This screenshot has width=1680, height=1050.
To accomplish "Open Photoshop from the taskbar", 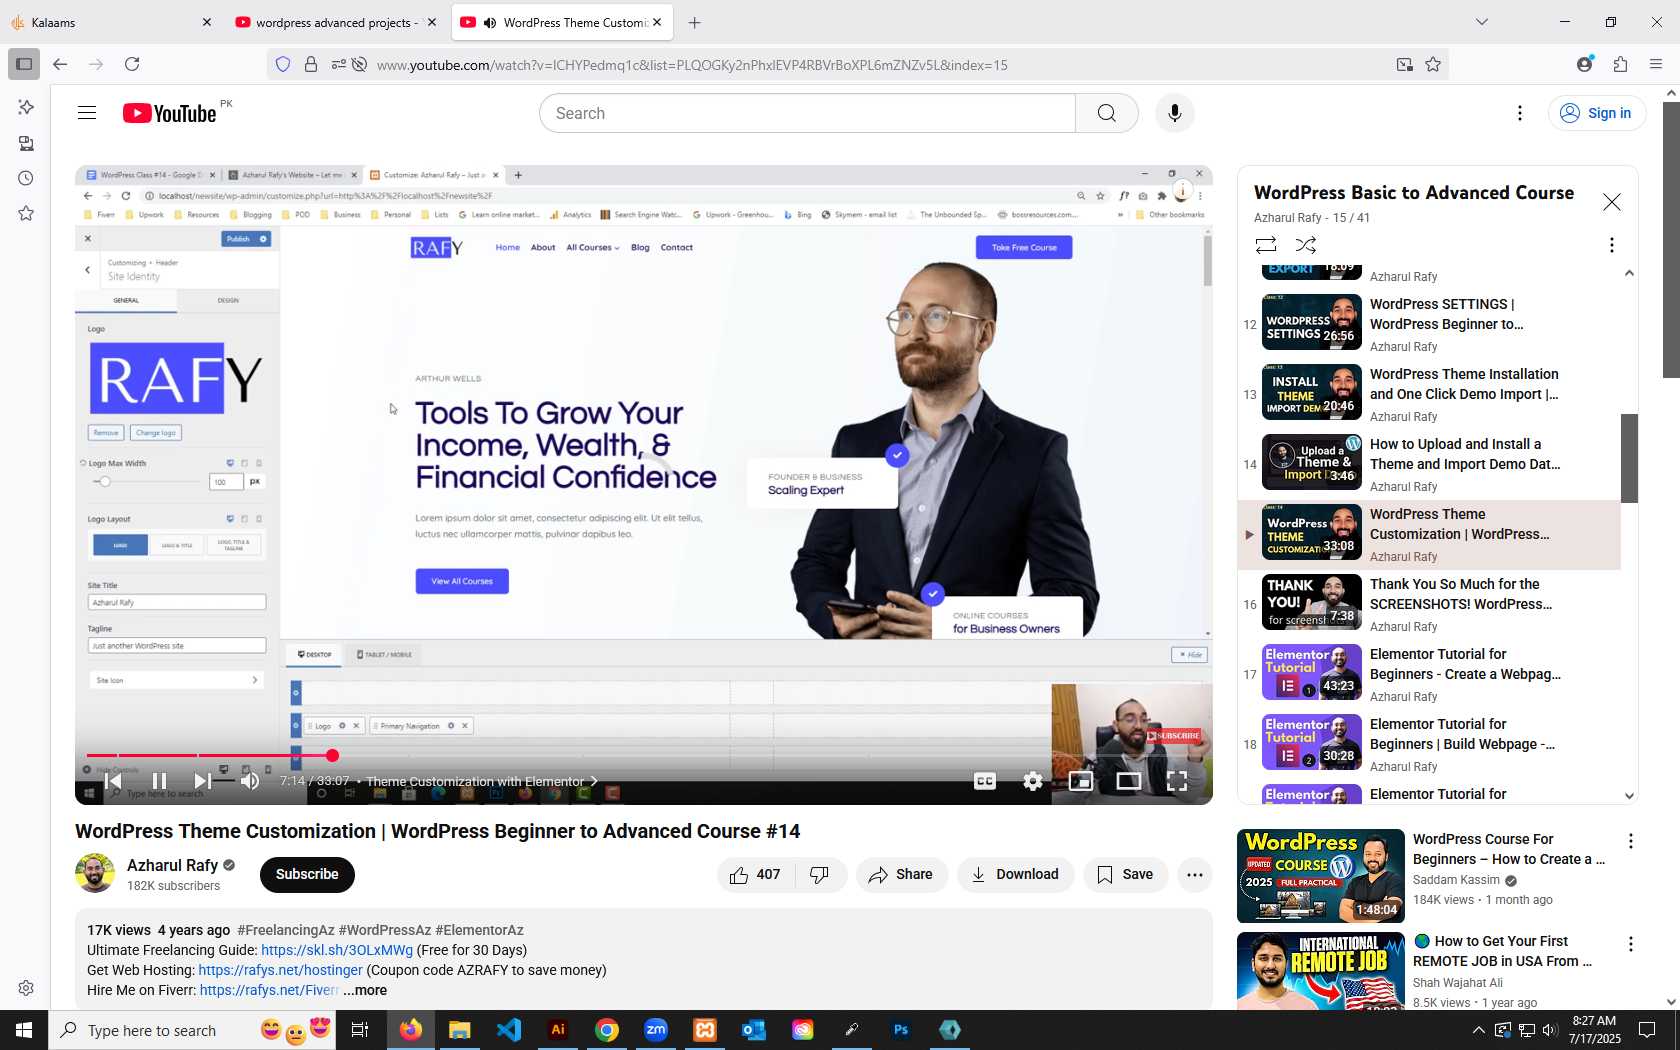I will click(901, 1030).
